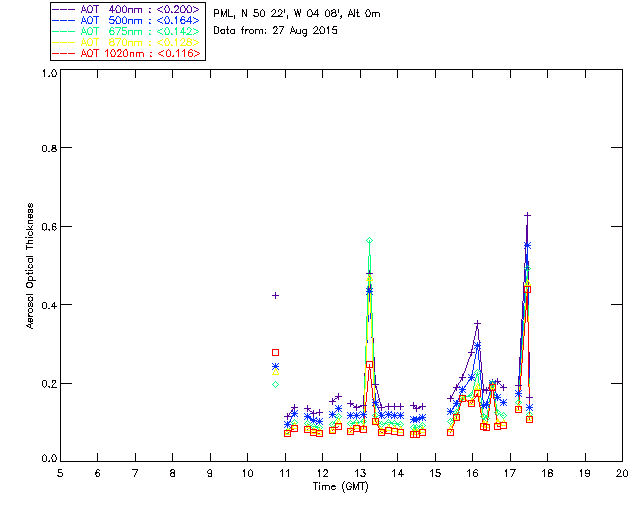The width and height of the screenshot is (640, 512).
Task: Click the isolated purple plus marker near 0.42
Action: (276, 296)
